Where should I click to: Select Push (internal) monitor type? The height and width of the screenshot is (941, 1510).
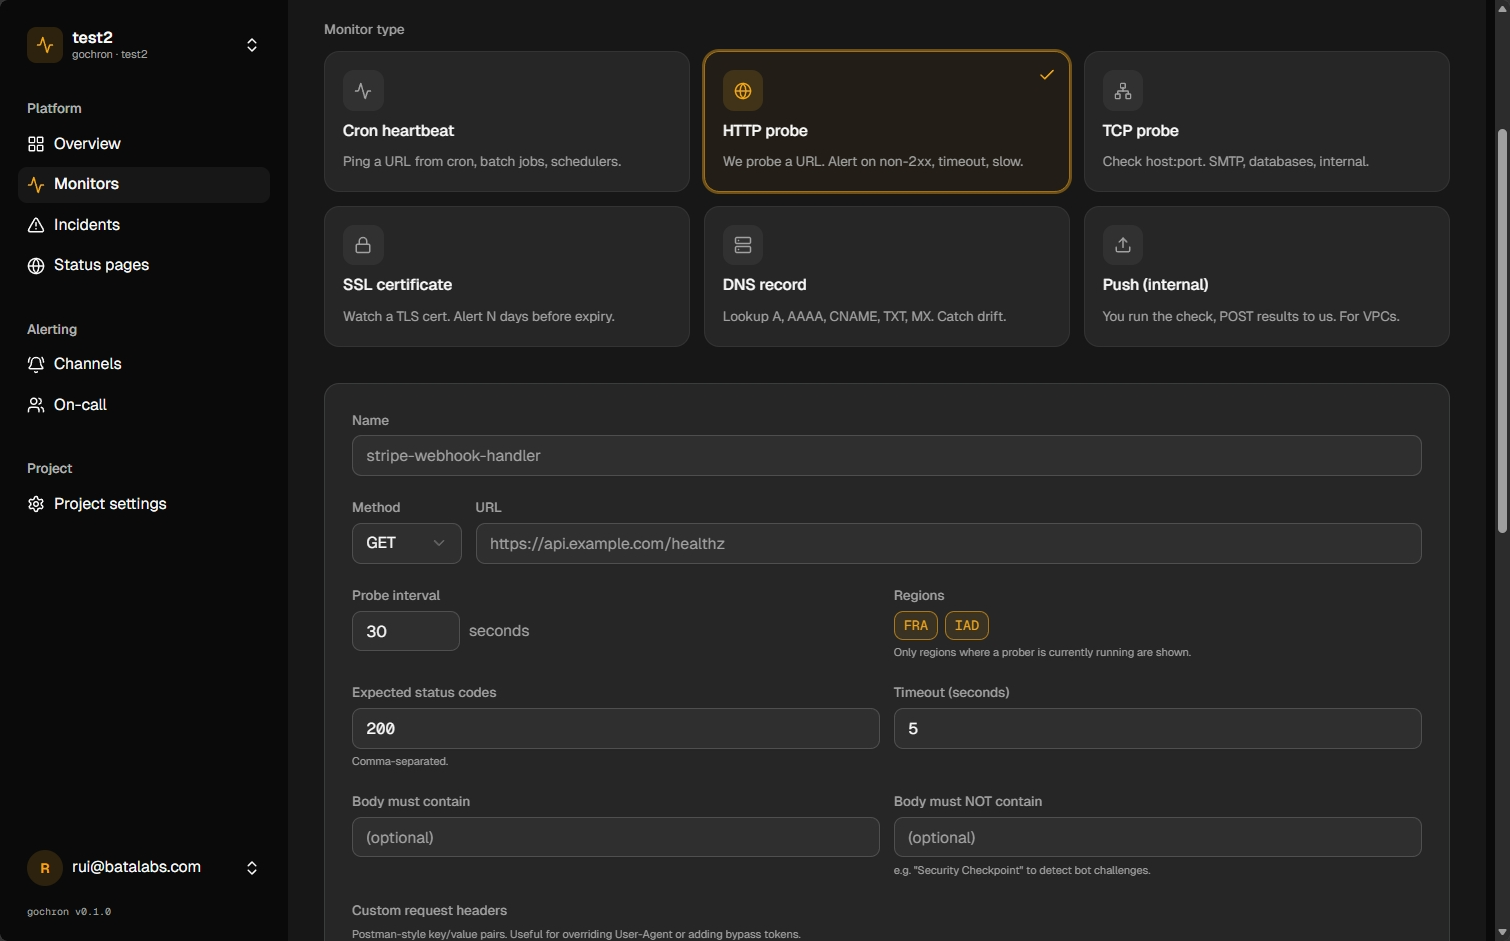pos(1267,276)
